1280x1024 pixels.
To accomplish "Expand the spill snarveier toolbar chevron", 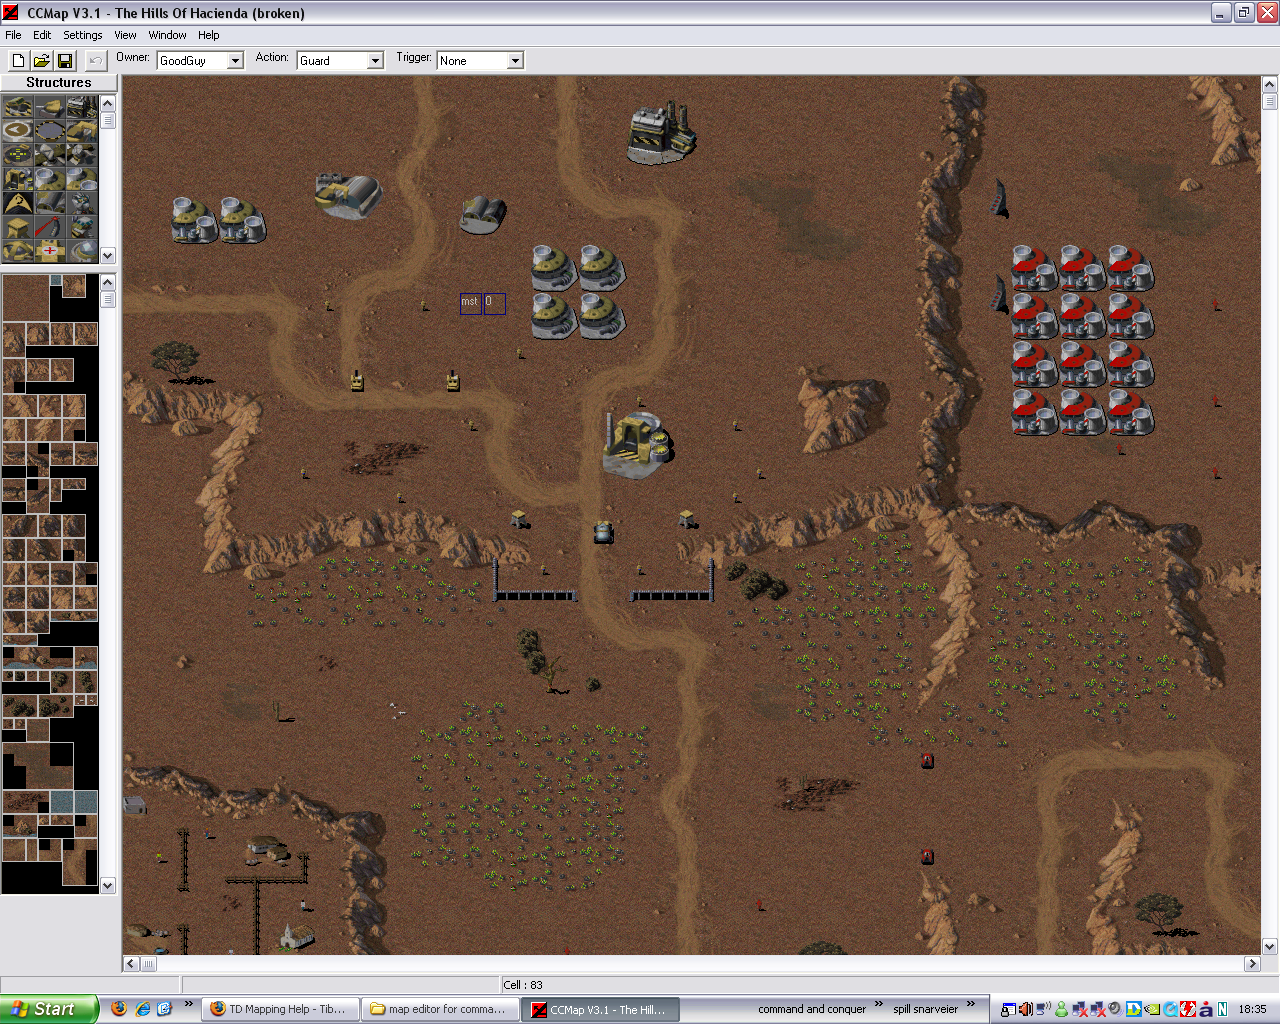I will [x=970, y=1004].
